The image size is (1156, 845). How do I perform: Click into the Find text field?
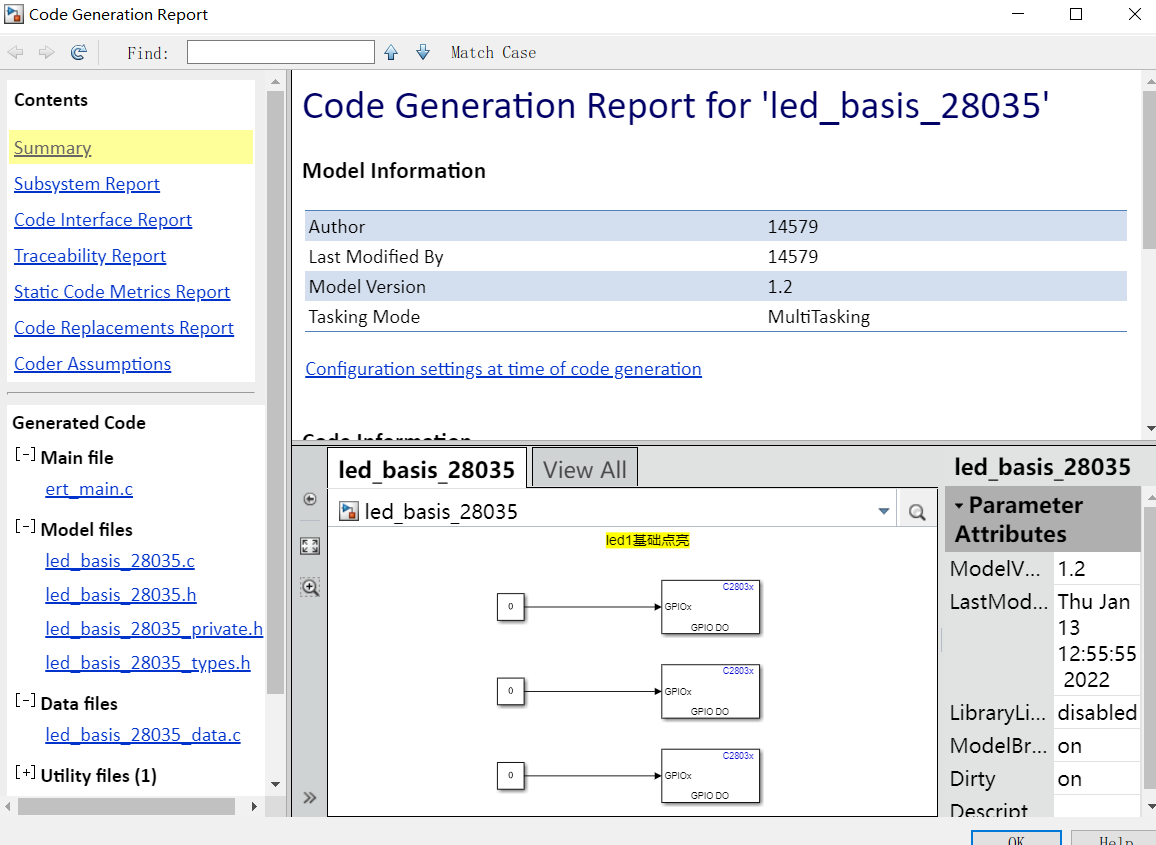[281, 52]
